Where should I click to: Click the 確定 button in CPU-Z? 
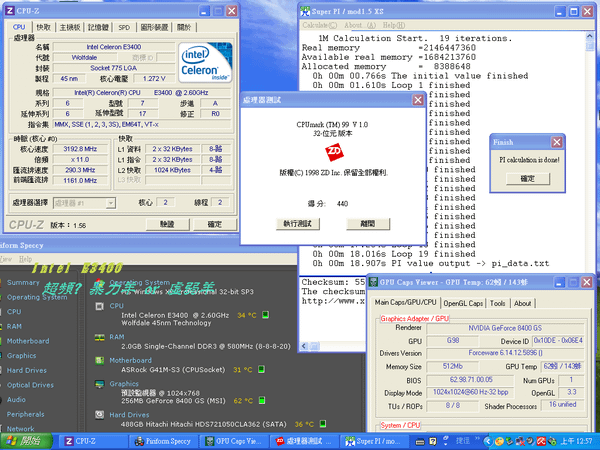click(x=215, y=224)
